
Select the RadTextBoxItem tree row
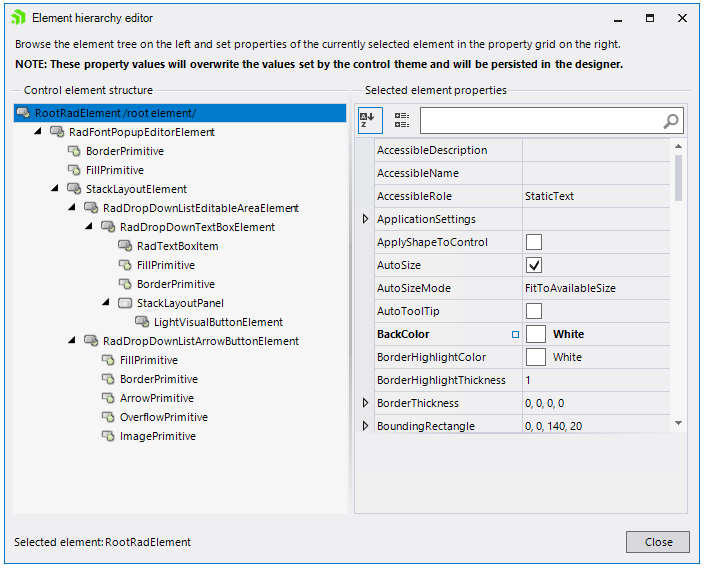(178, 246)
